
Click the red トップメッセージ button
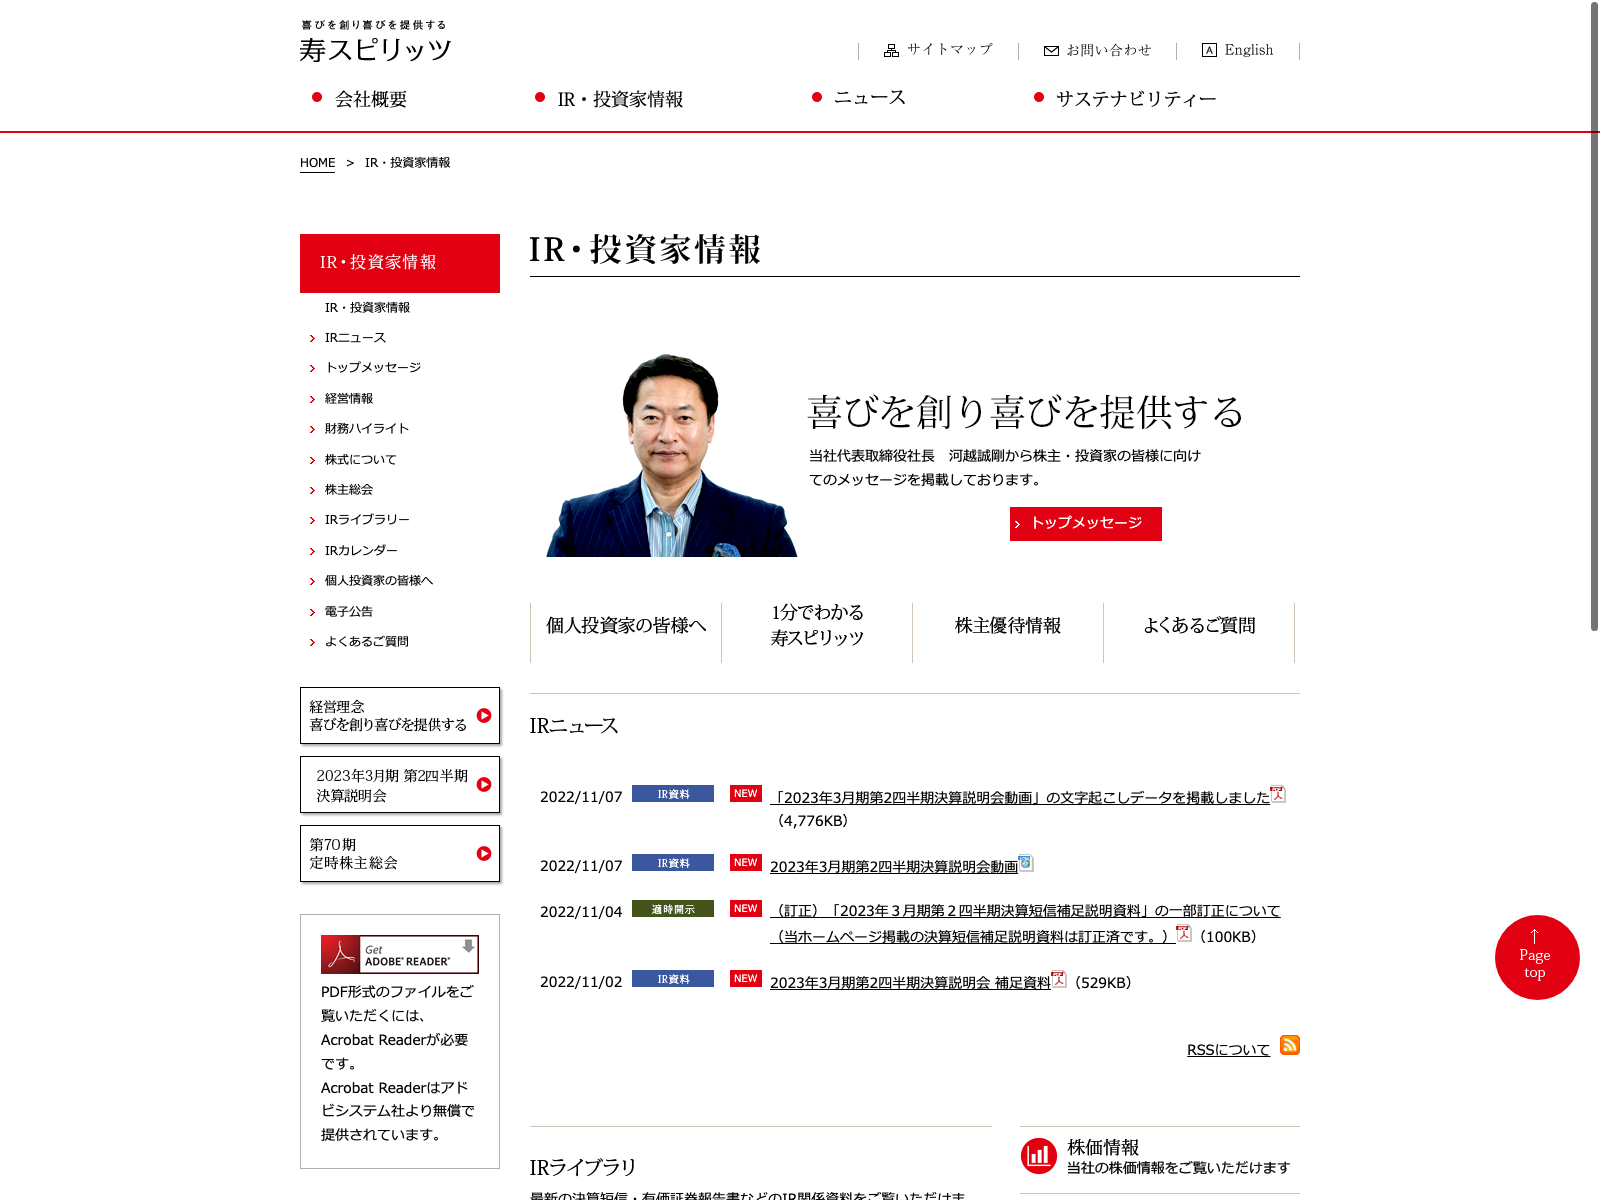pos(1085,523)
